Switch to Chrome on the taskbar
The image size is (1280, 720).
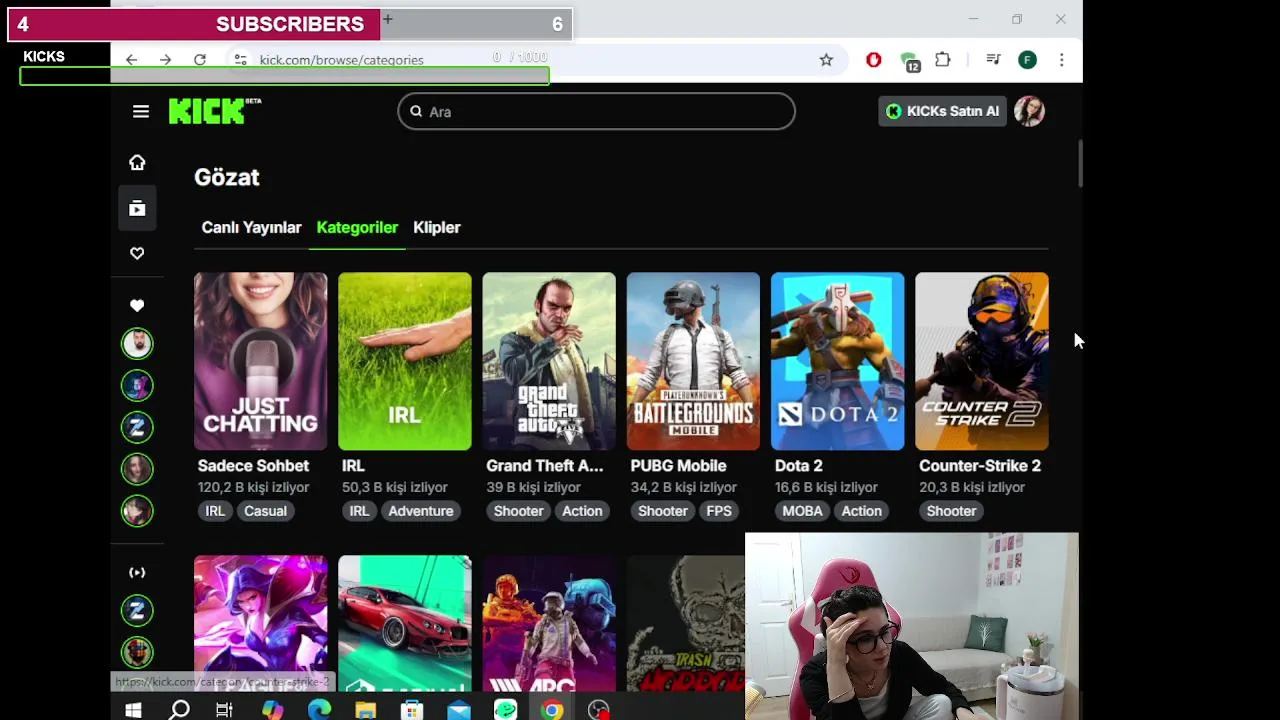click(x=552, y=710)
